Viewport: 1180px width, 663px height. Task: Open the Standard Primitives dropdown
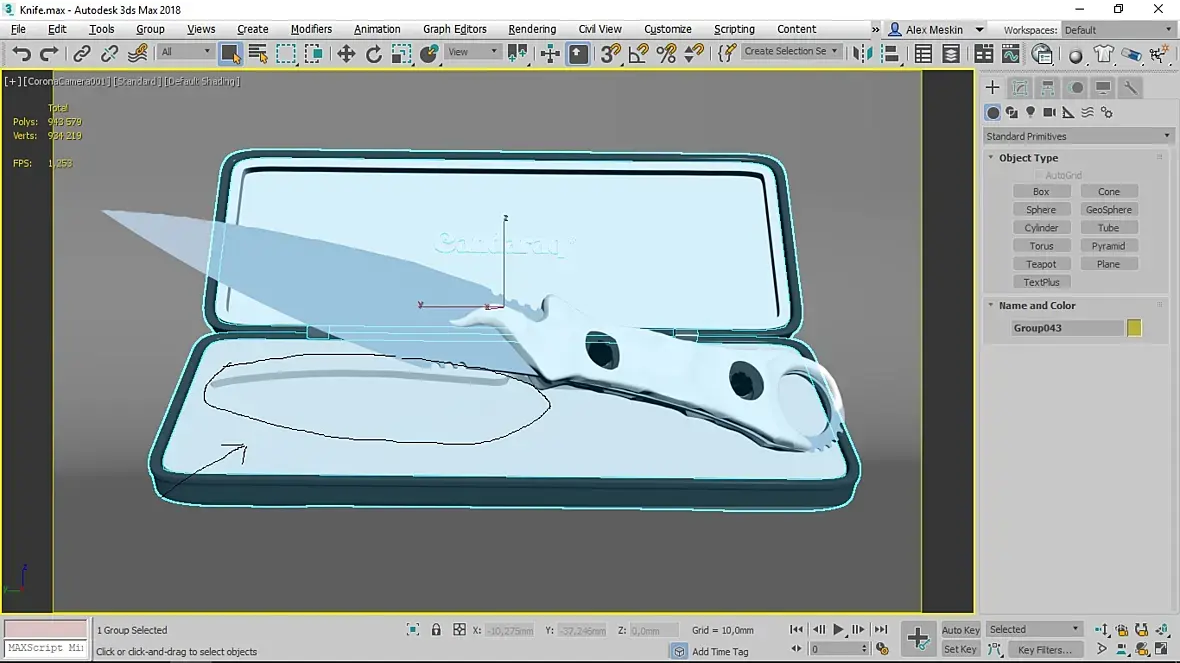tap(1077, 136)
